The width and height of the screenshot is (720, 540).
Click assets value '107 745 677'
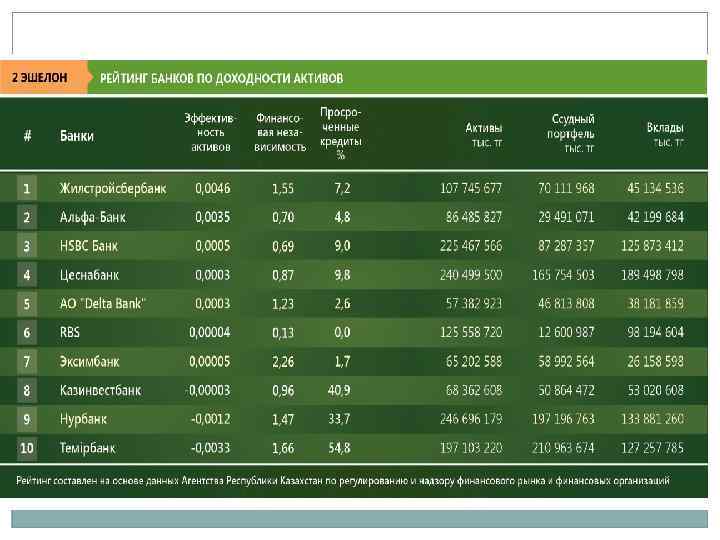(471, 188)
